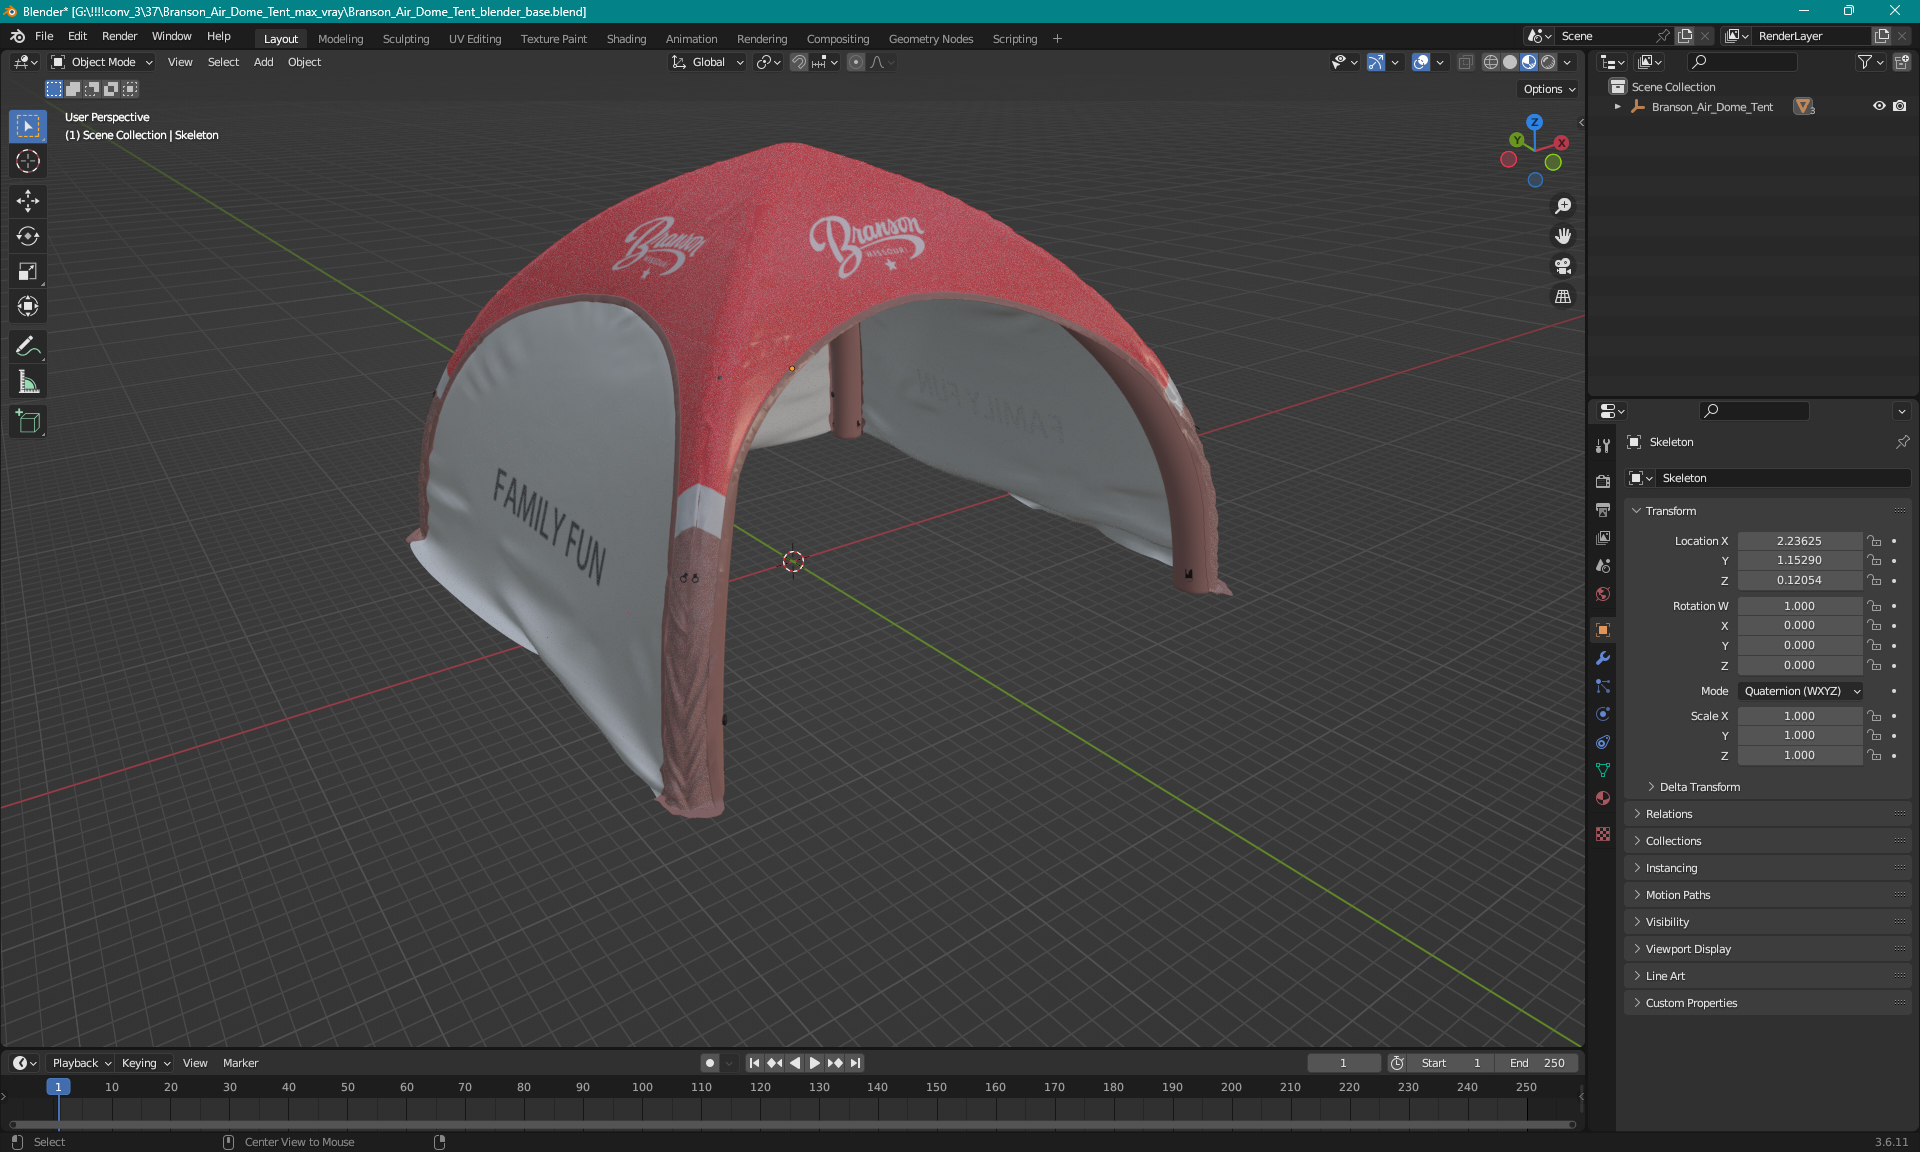
Task: Switch perspective/orthographic grid icon
Action: click(x=1563, y=296)
